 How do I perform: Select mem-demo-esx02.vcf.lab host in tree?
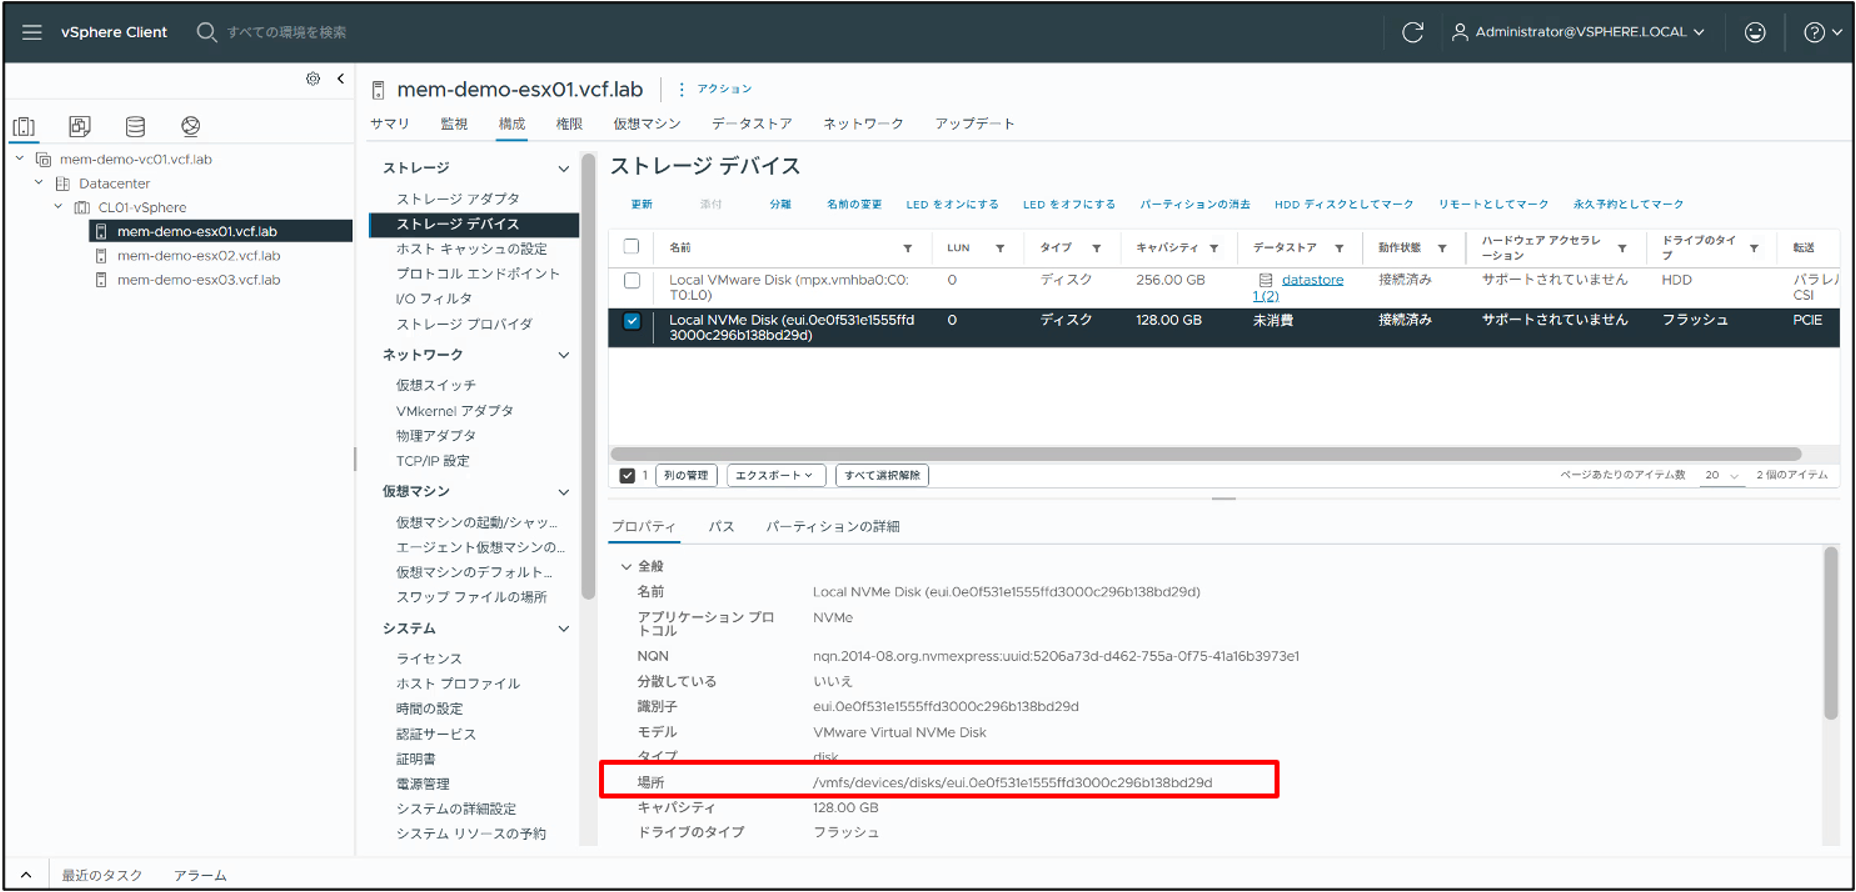click(198, 256)
